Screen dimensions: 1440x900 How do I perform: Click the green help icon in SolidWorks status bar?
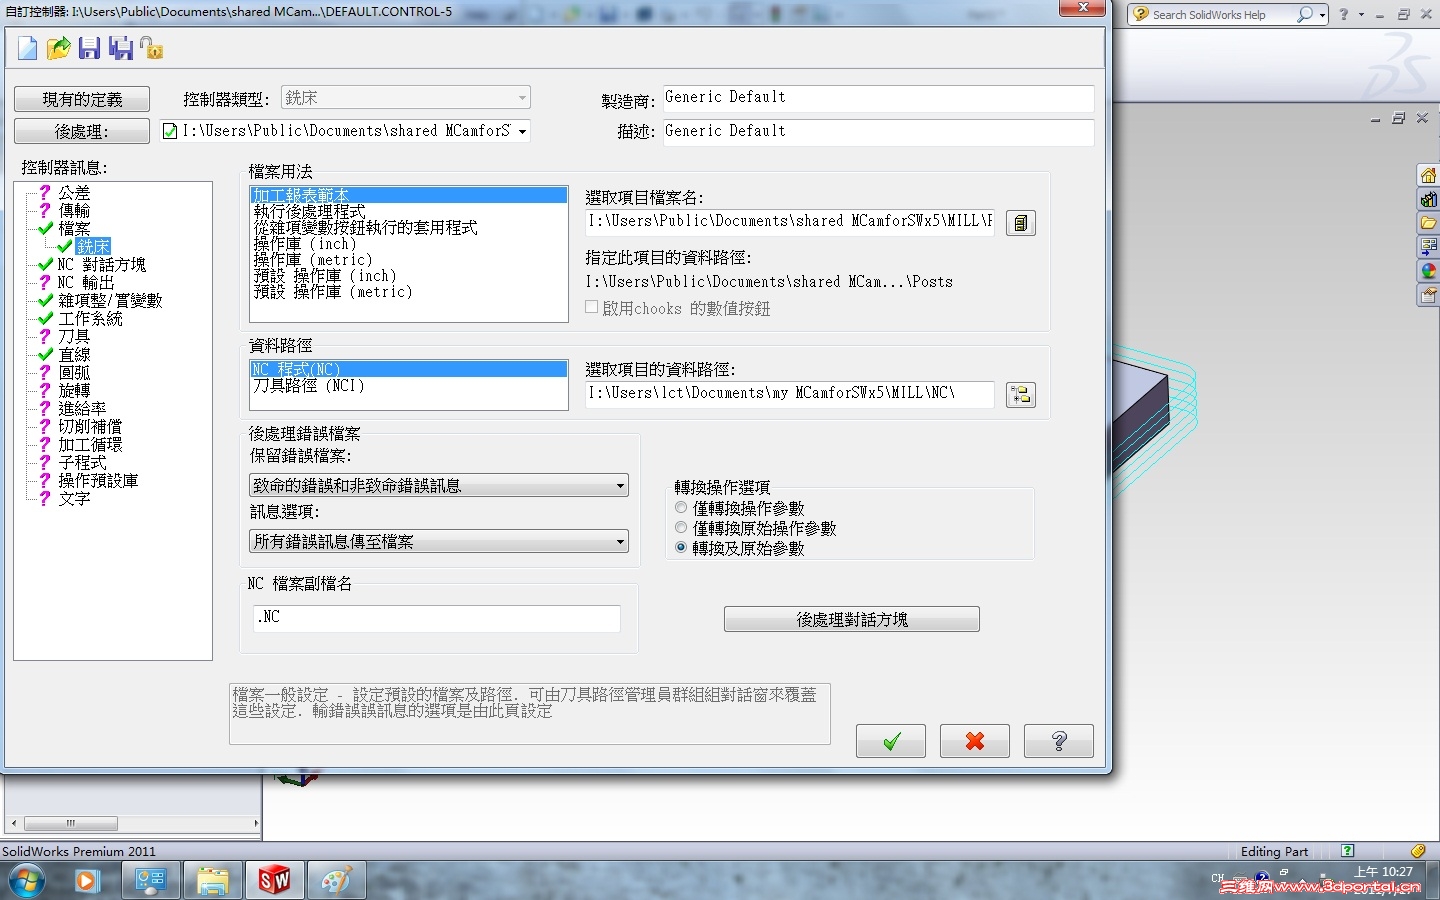[x=1348, y=851]
